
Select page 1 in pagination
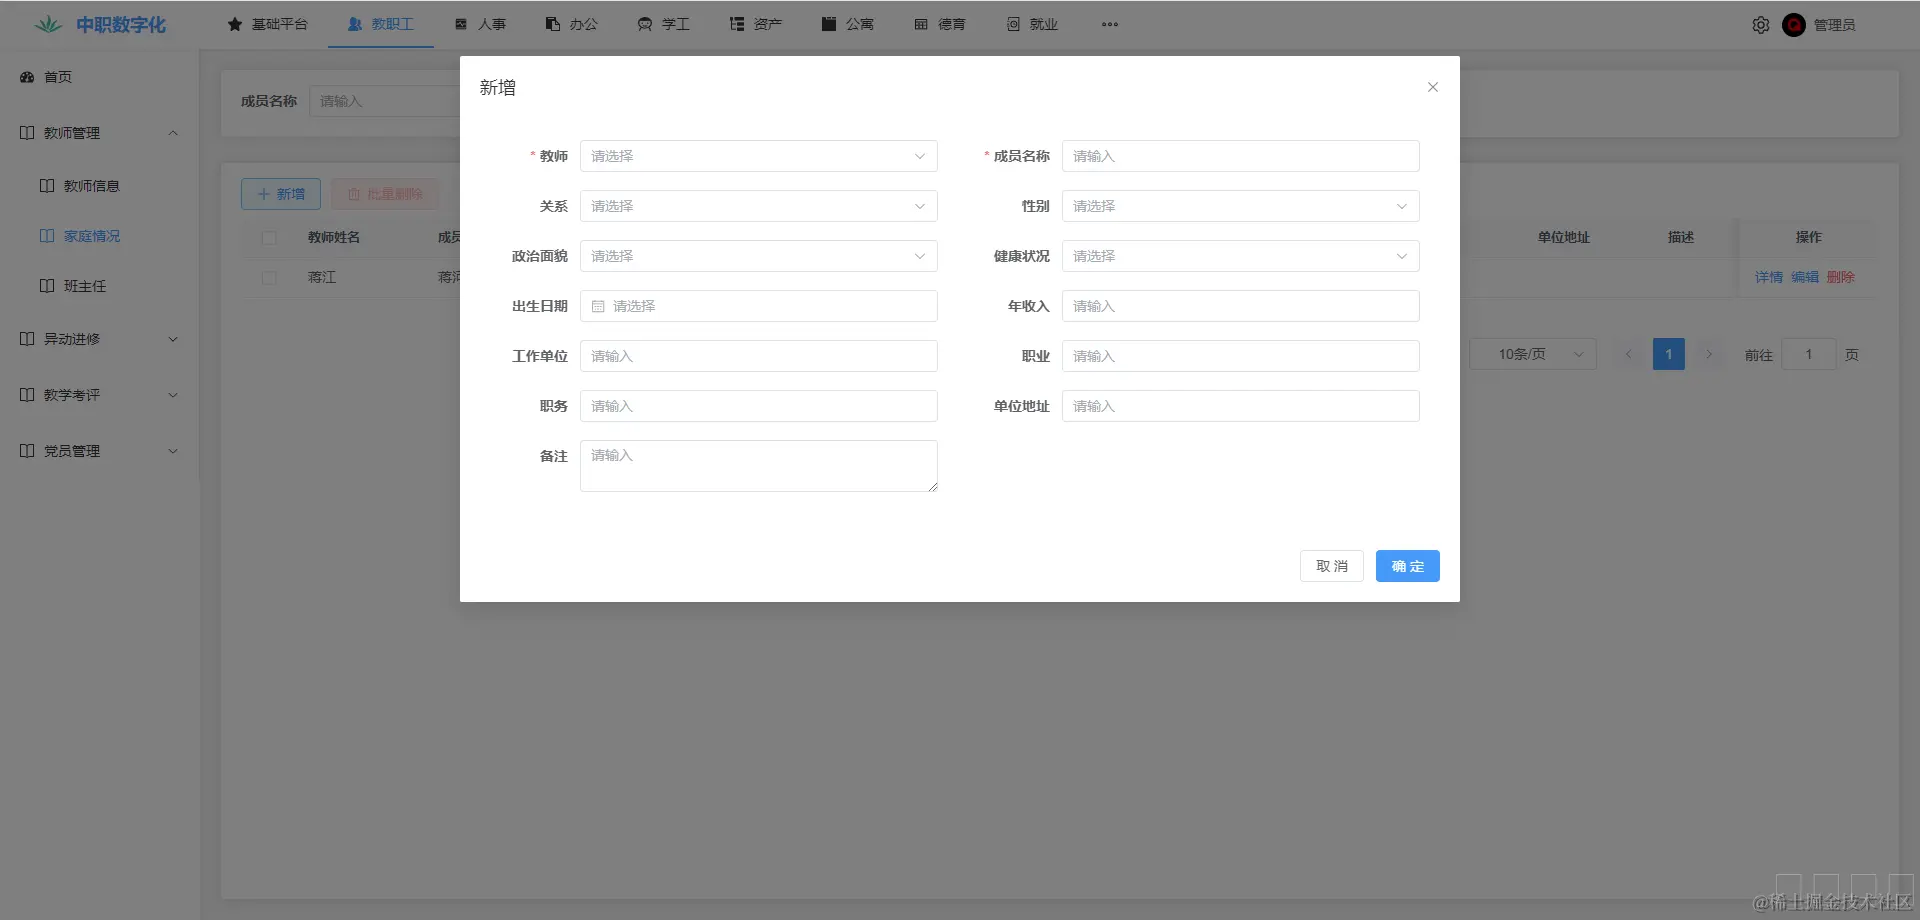click(1669, 354)
